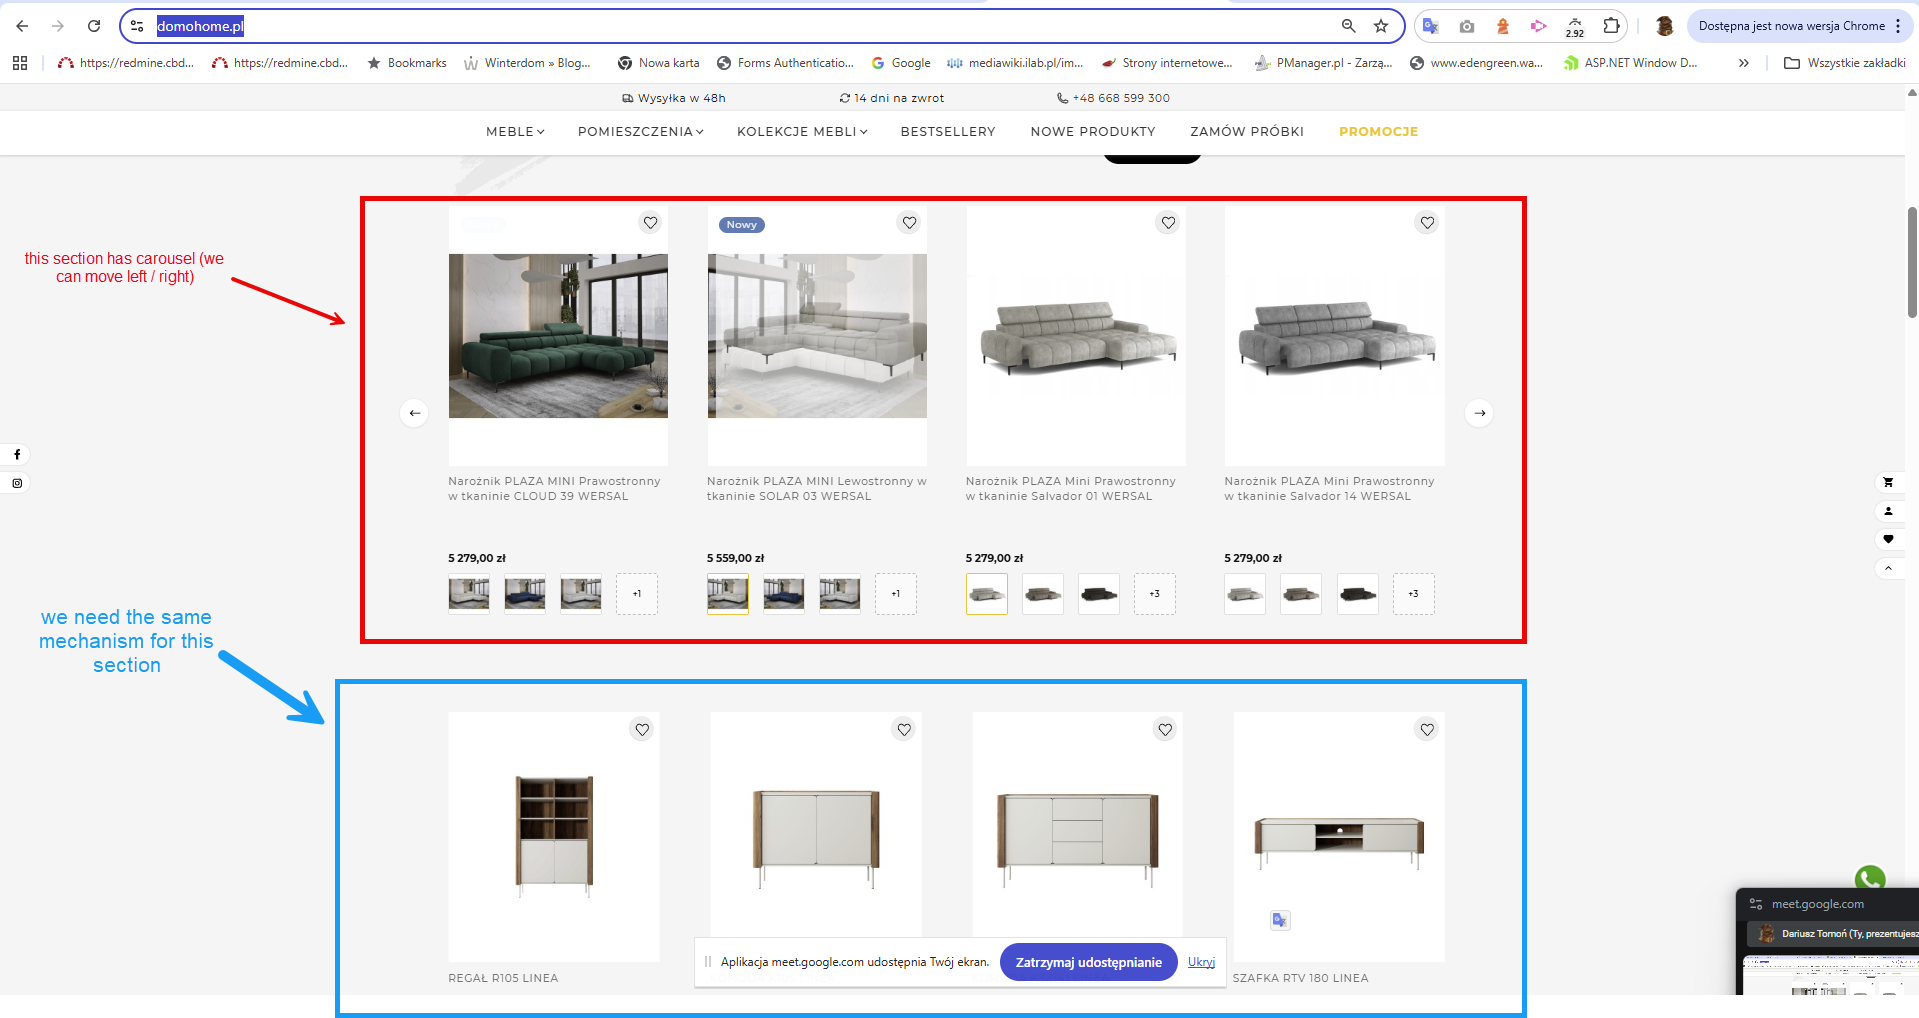Open the user account side icon
The image size is (1919, 1018).
pos(1888,511)
